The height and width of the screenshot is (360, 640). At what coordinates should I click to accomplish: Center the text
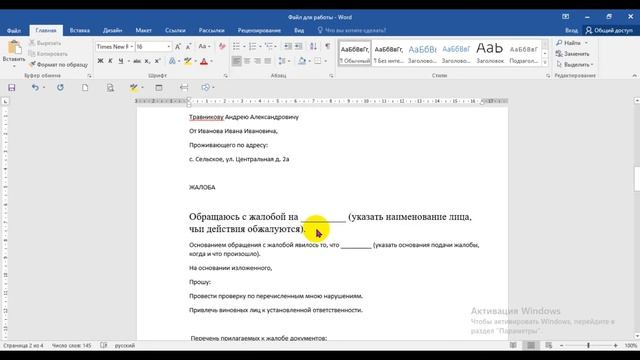(247, 61)
